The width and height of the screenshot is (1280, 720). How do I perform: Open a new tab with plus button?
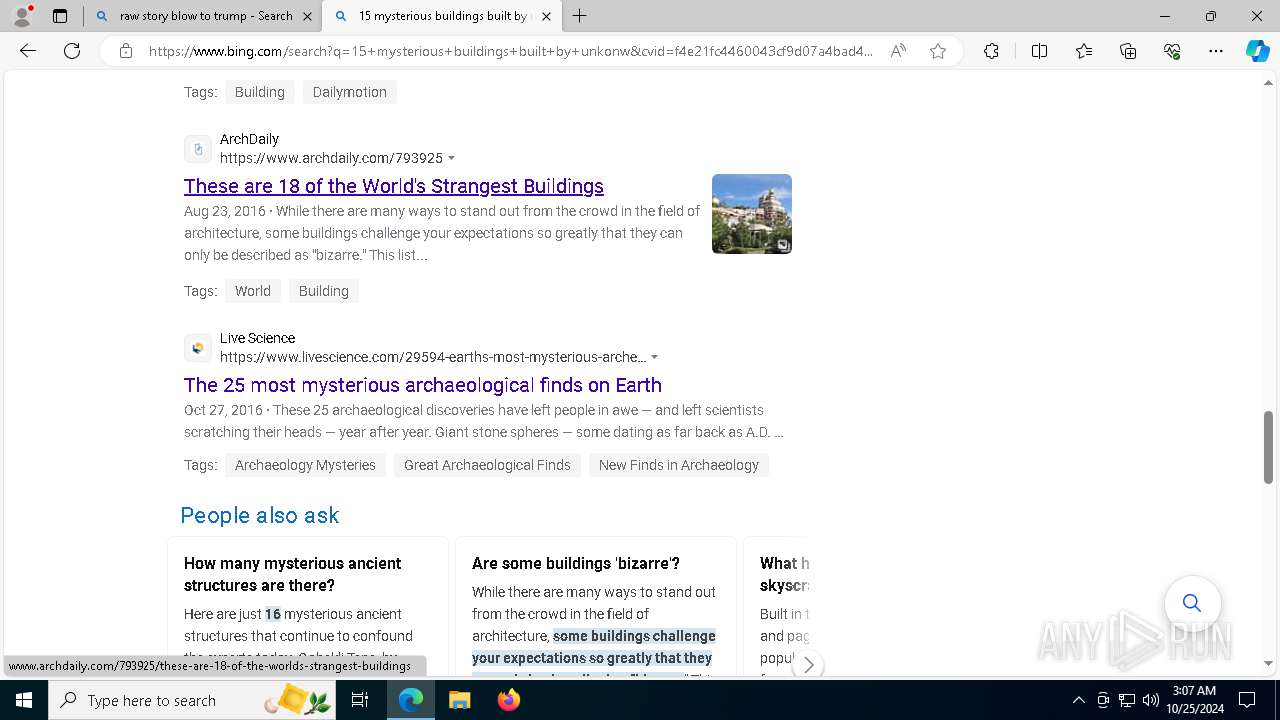point(579,16)
